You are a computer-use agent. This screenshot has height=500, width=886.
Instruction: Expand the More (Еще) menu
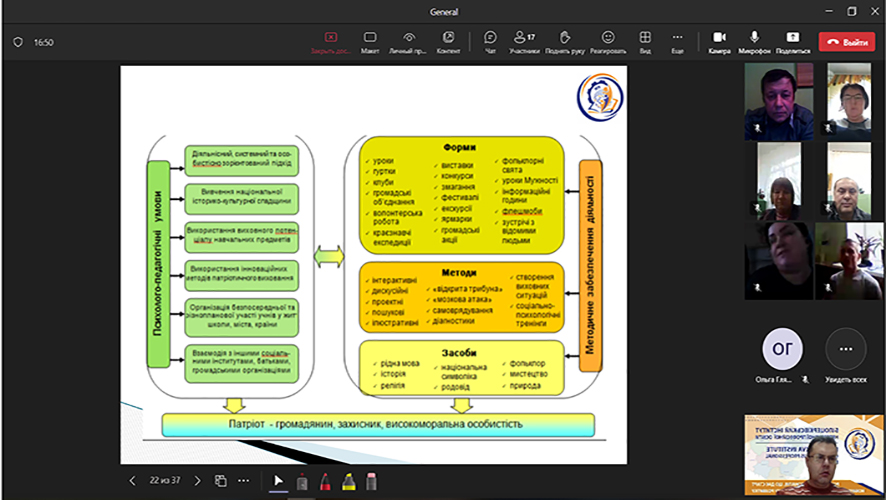pyautogui.click(x=677, y=41)
